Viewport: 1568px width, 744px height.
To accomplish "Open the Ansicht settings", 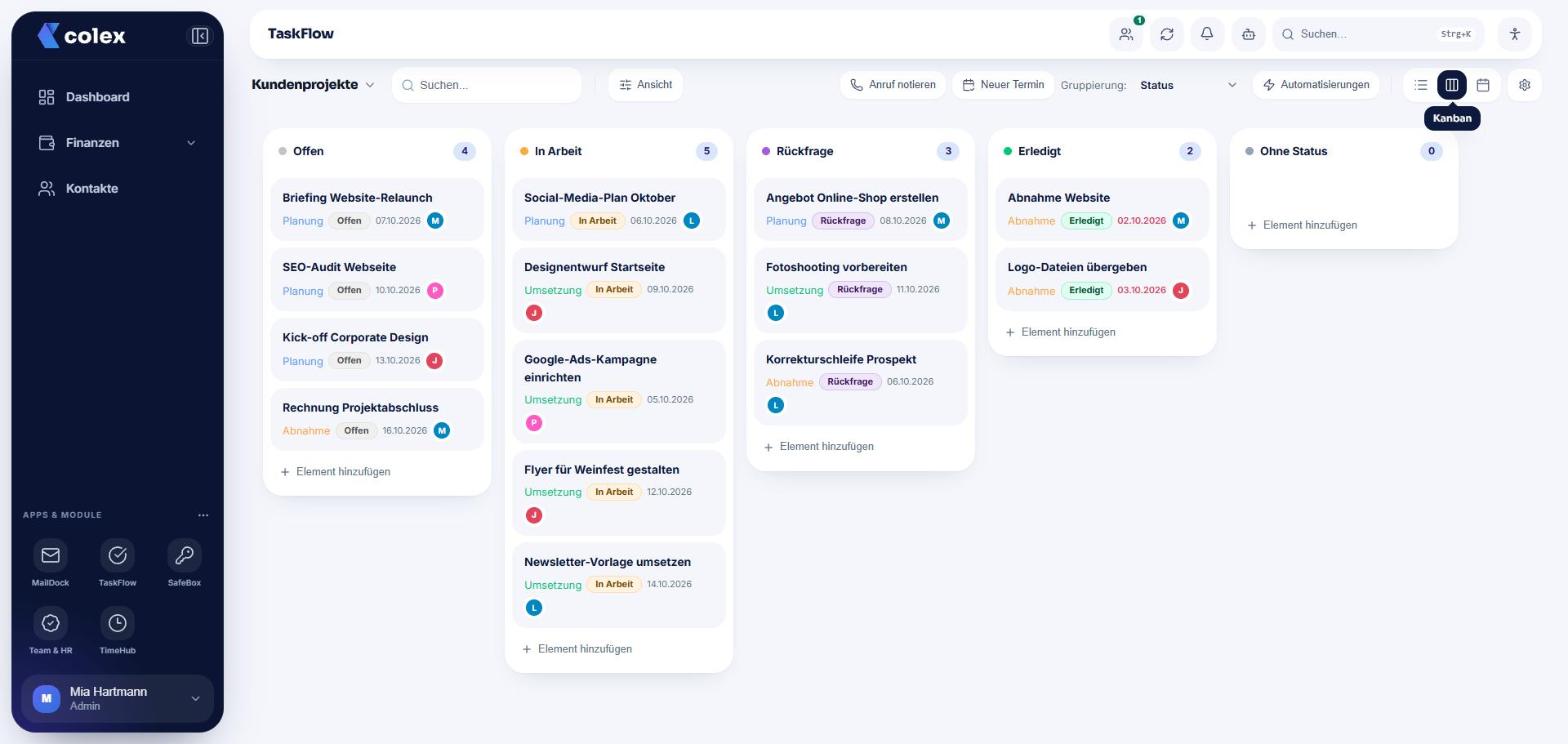I will tap(646, 85).
